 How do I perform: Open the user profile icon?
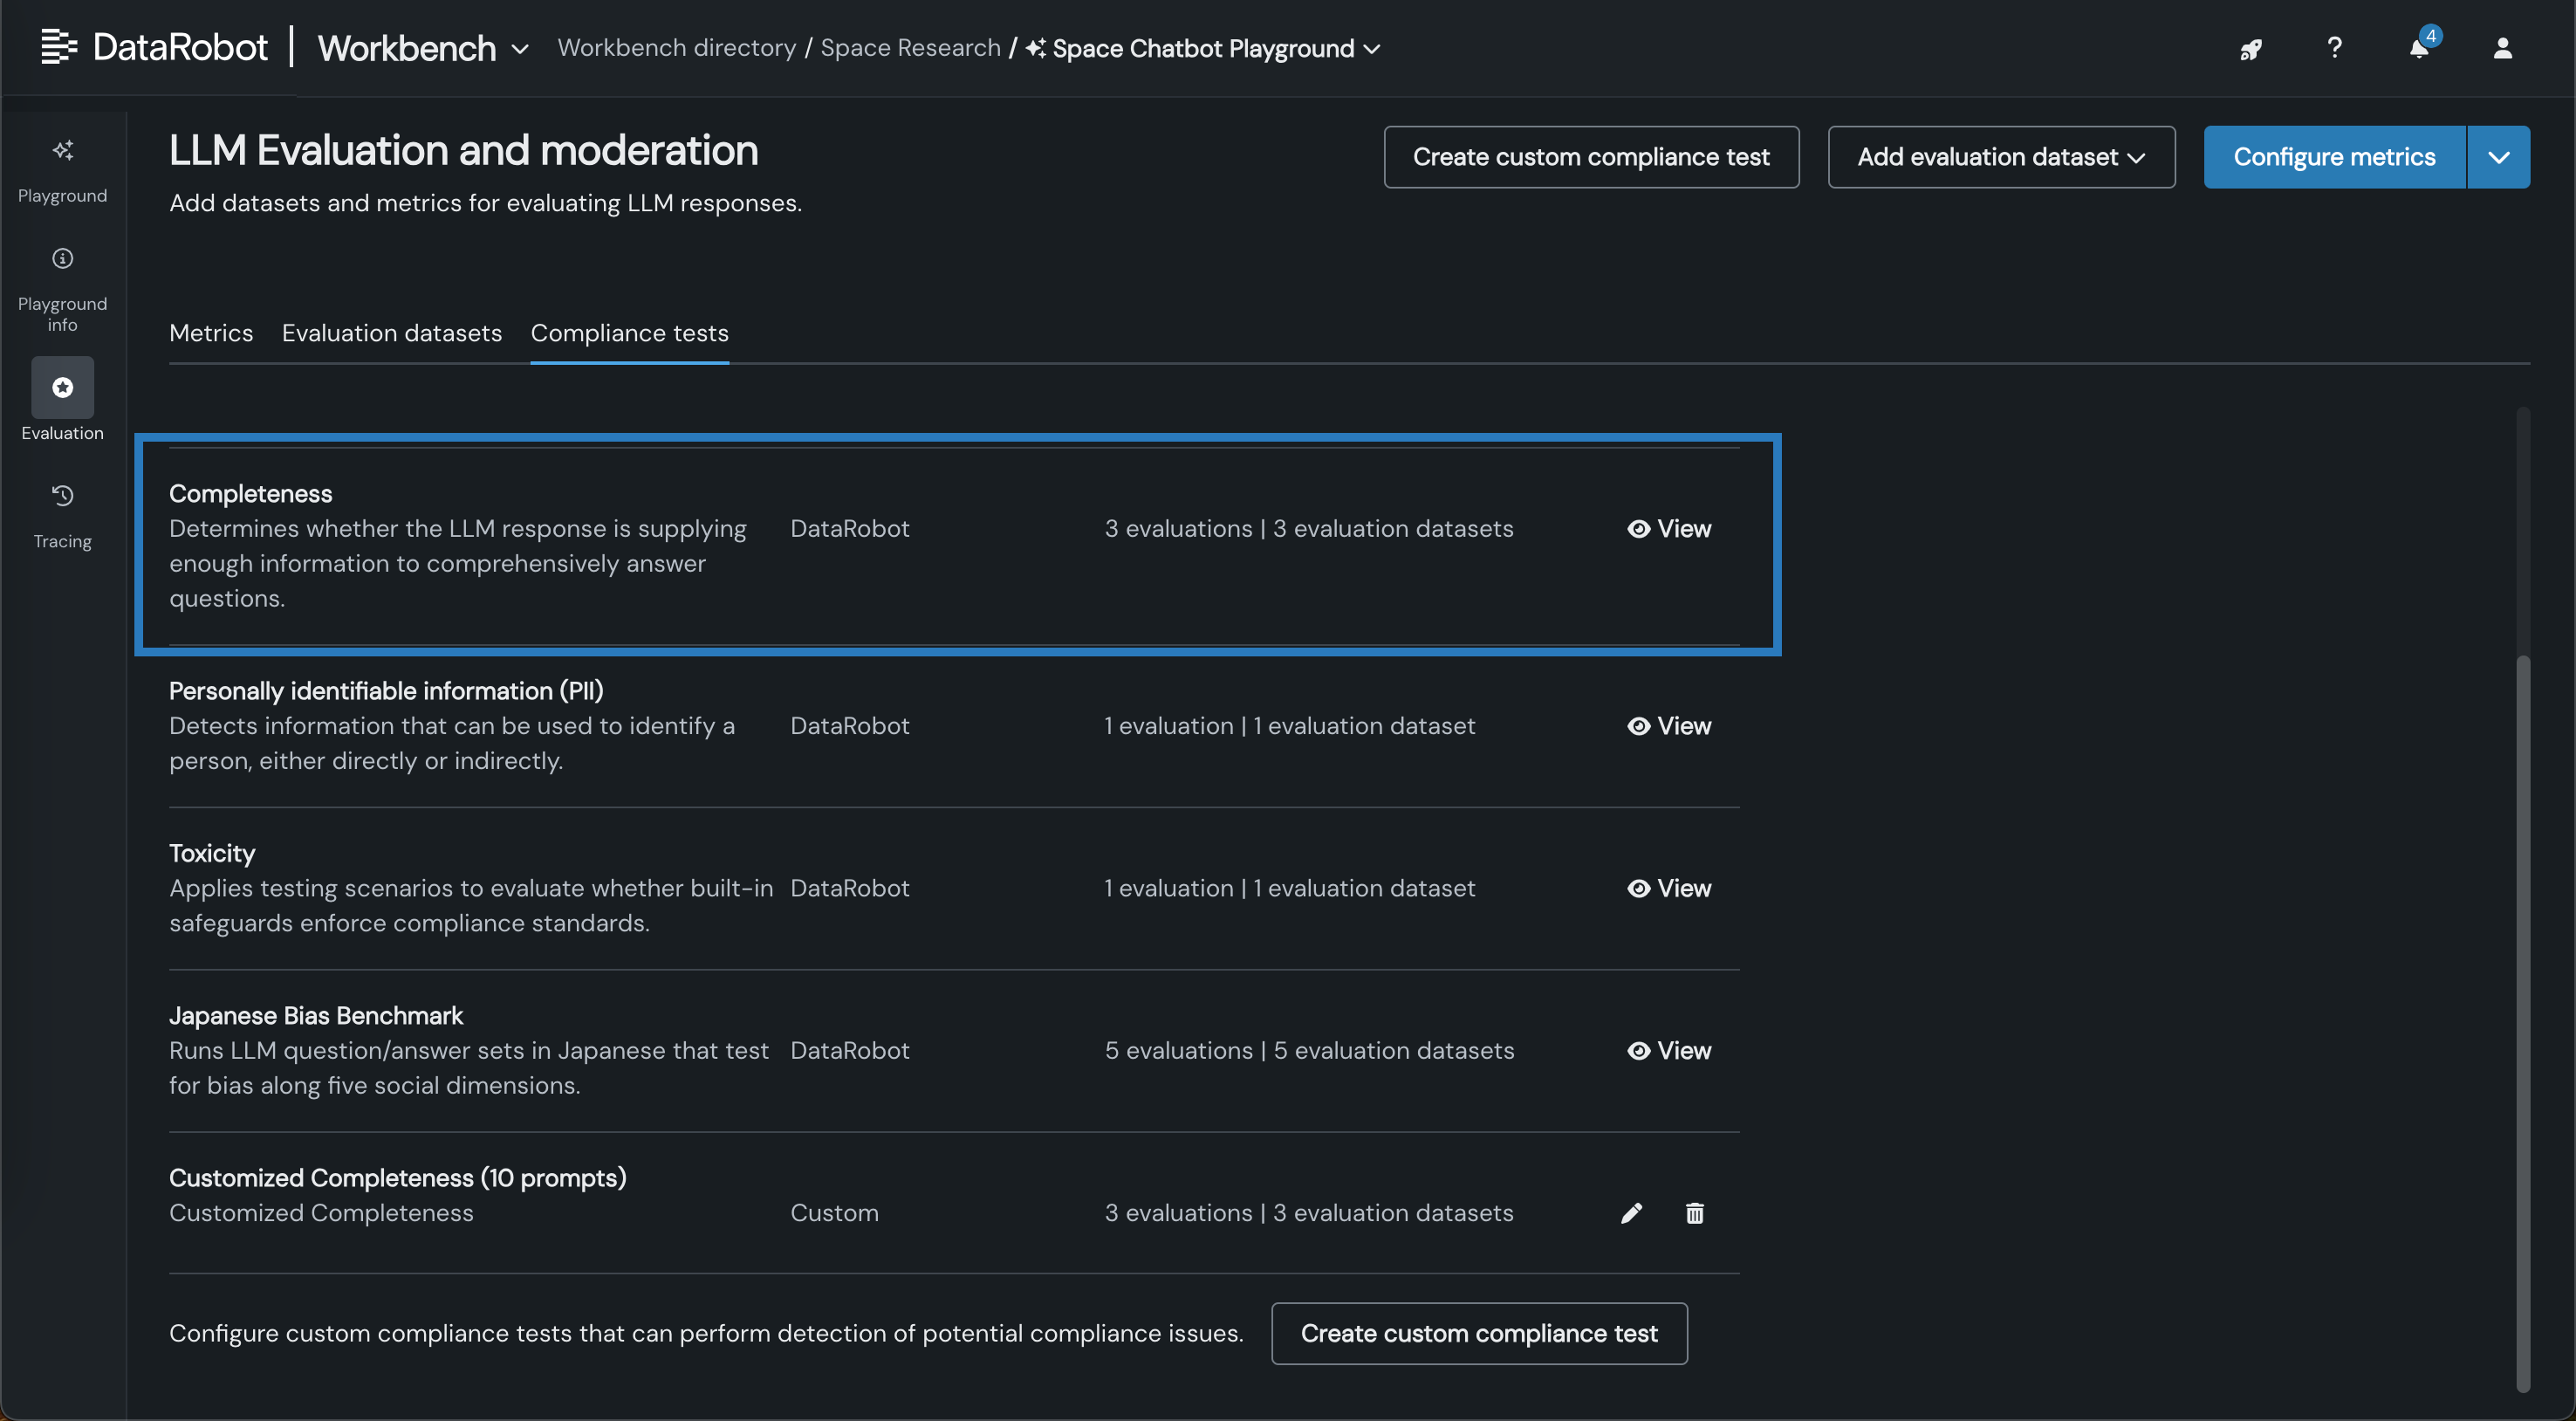[2502, 48]
